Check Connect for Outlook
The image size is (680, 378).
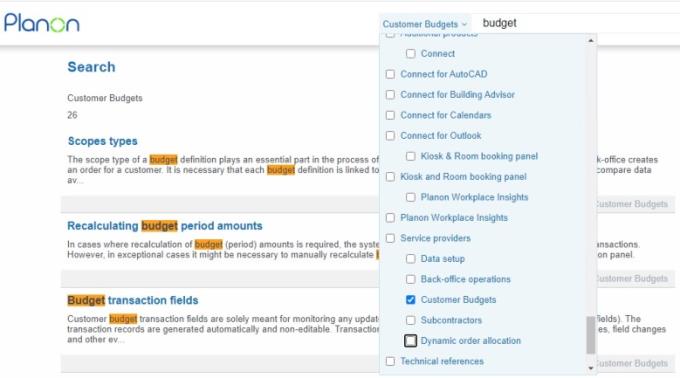tap(390, 136)
